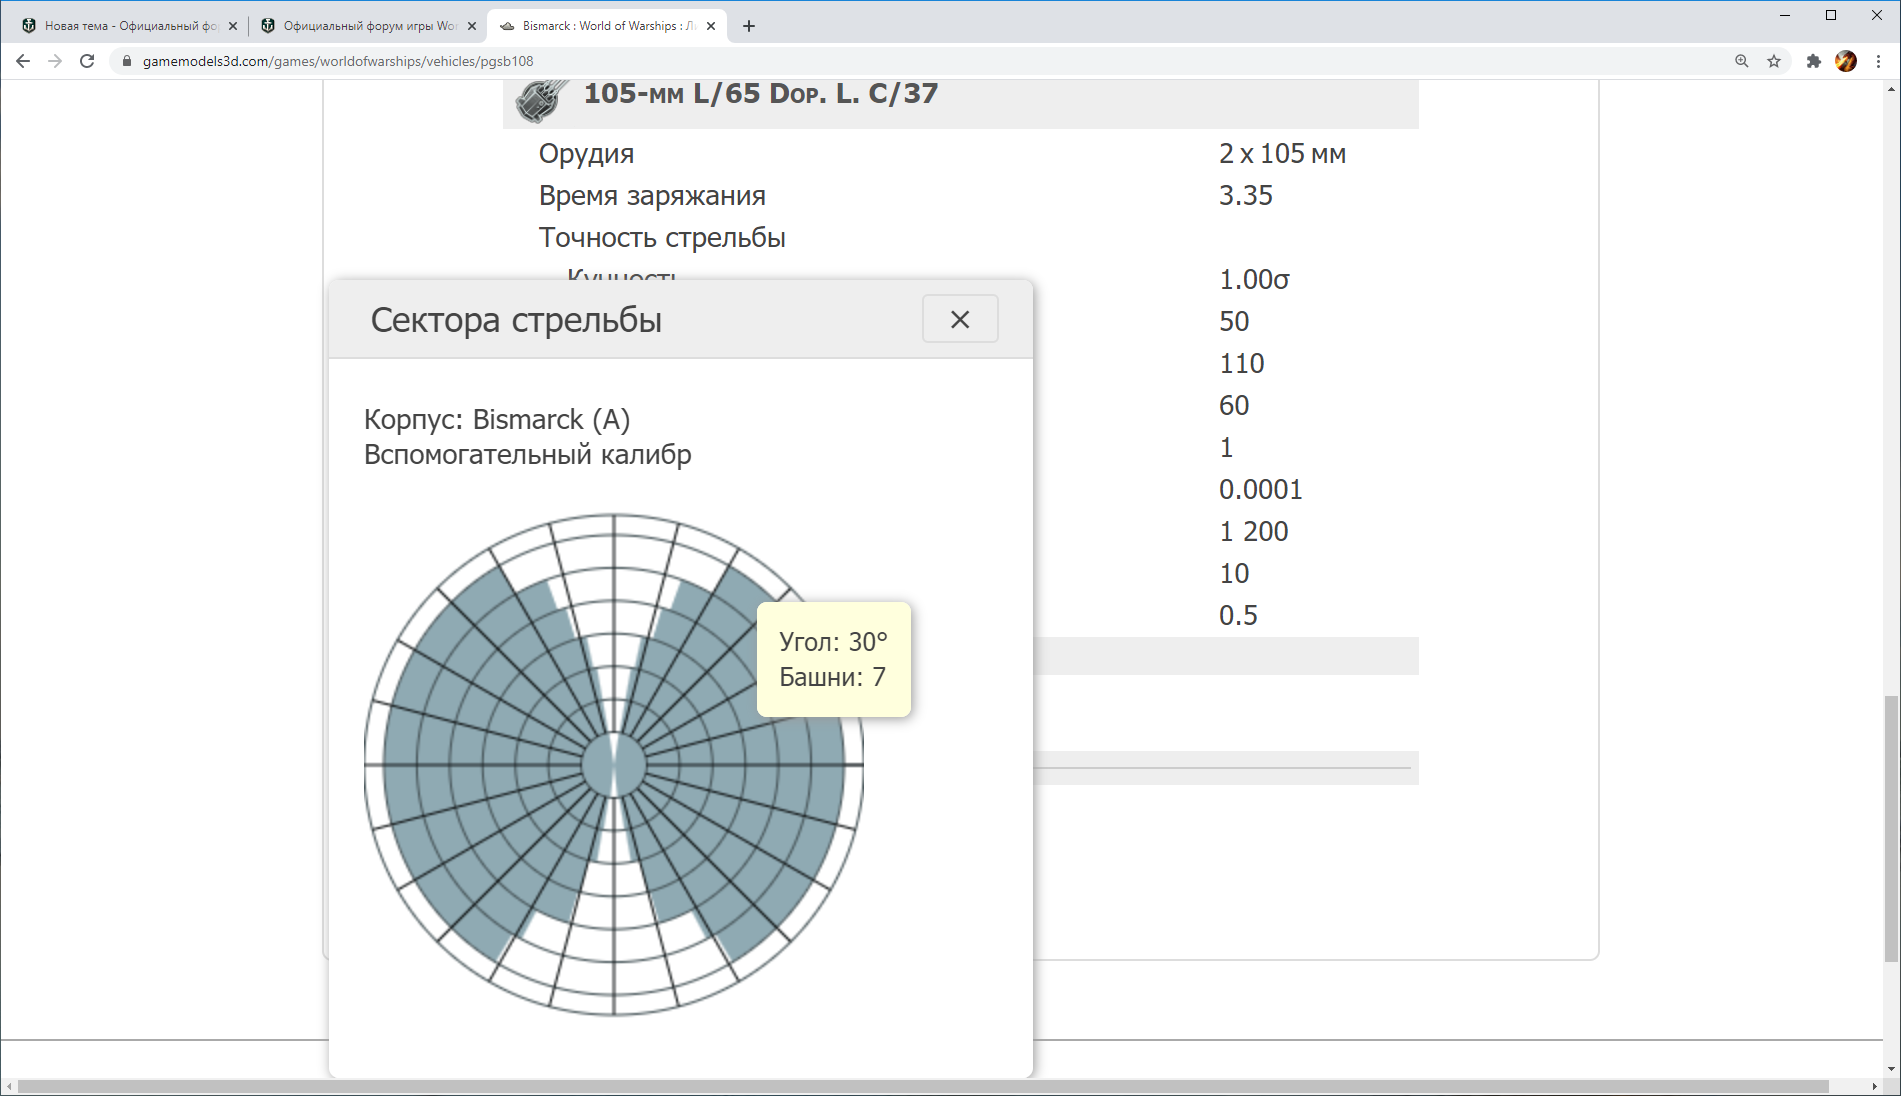The image size is (1901, 1096).
Task: Close the Новая тема tab
Action: [233, 26]
